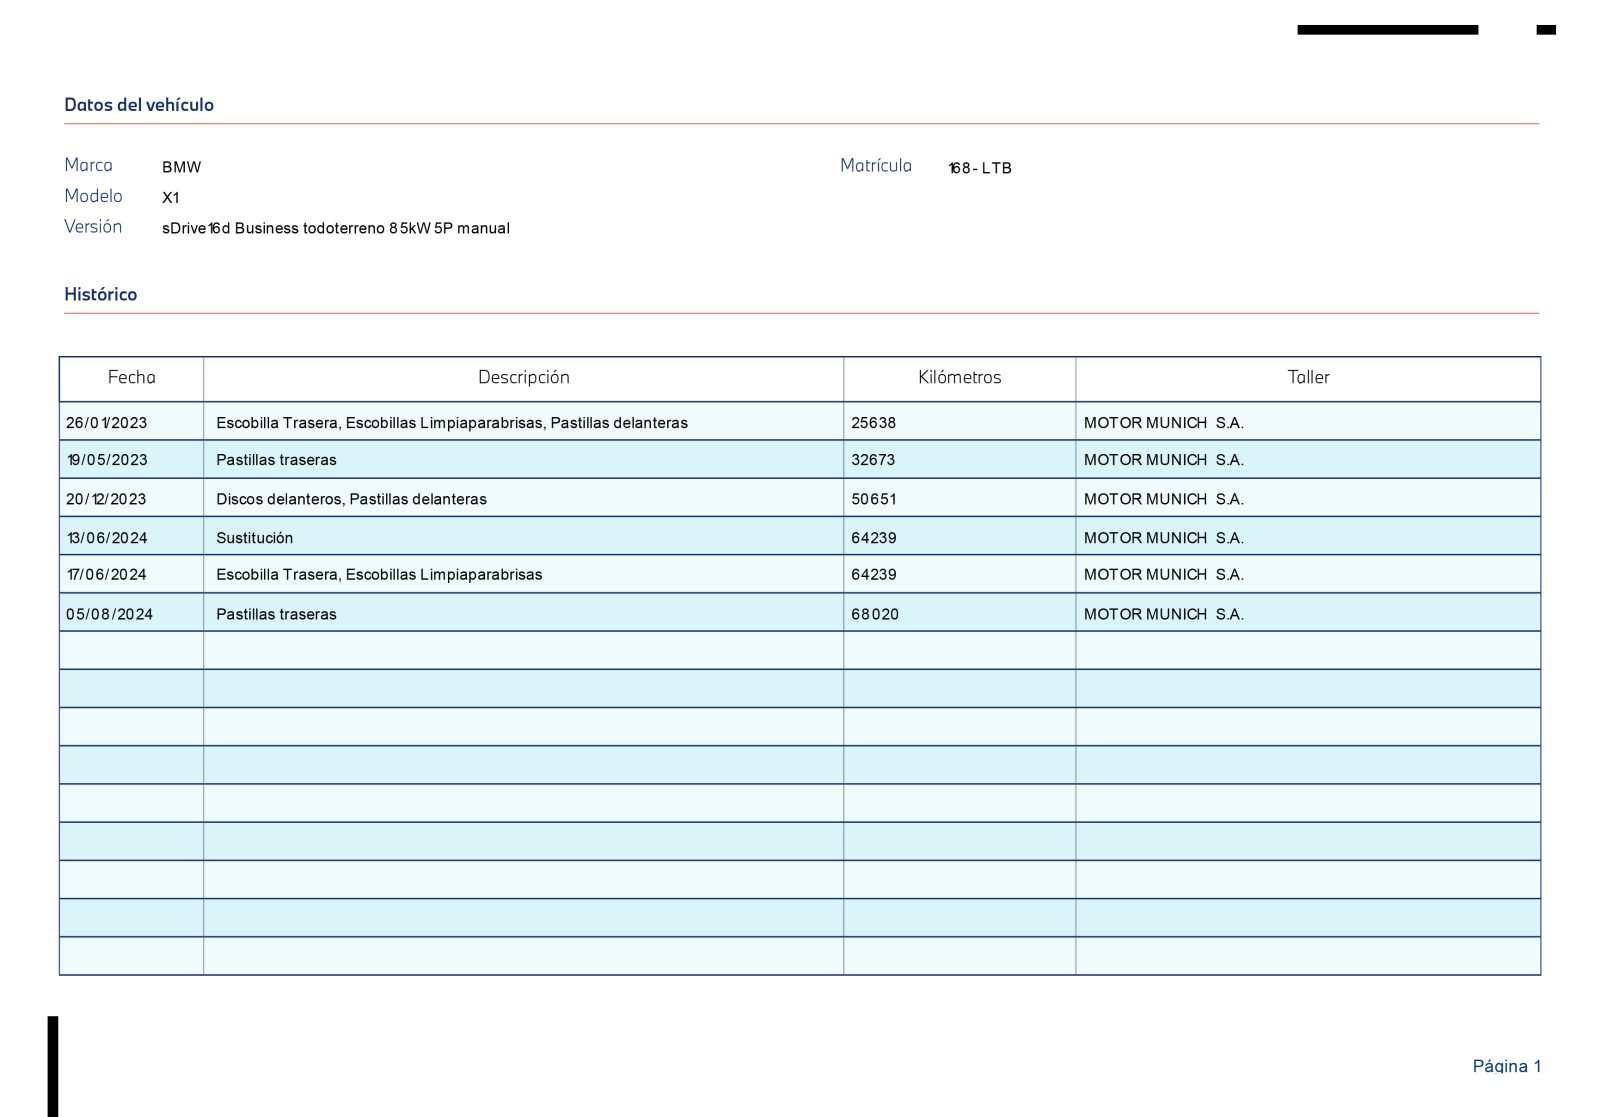Viewport: 1600px width, 1117px height.
Task: Click the Histórico section heading
Action: coord(100,294)
